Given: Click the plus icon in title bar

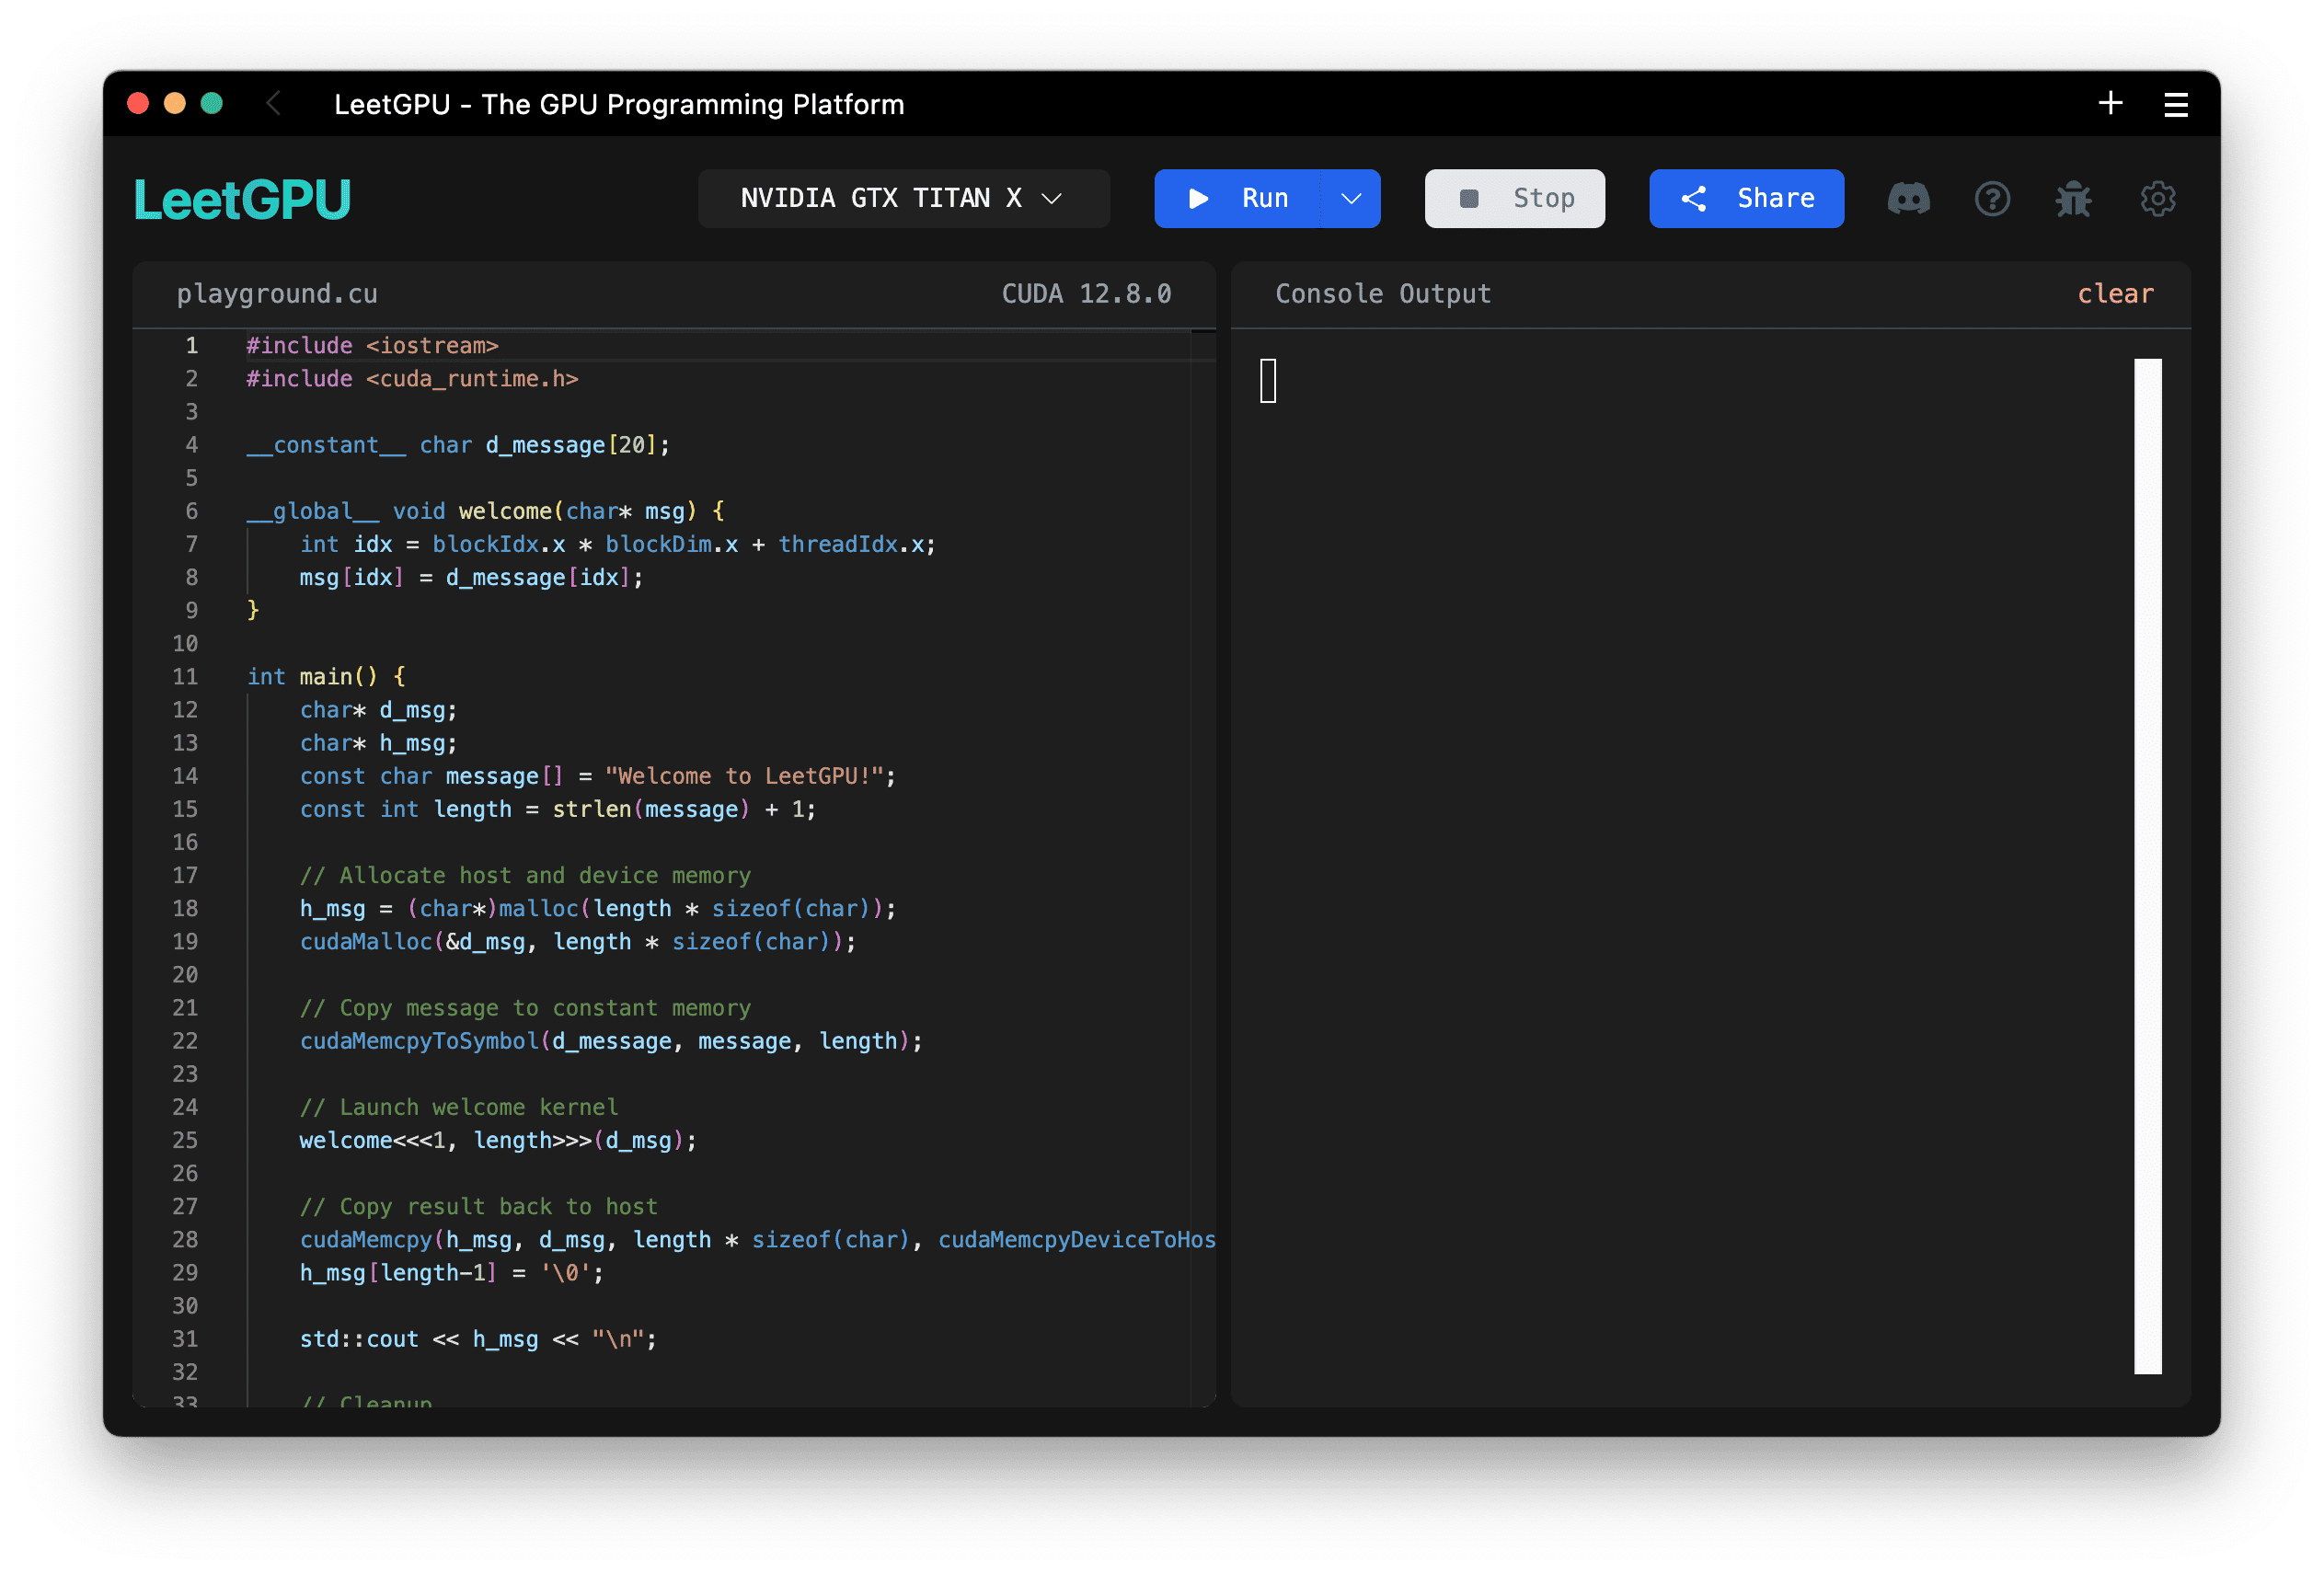Looking at the screenshot, I should [x=2110, y=103].
